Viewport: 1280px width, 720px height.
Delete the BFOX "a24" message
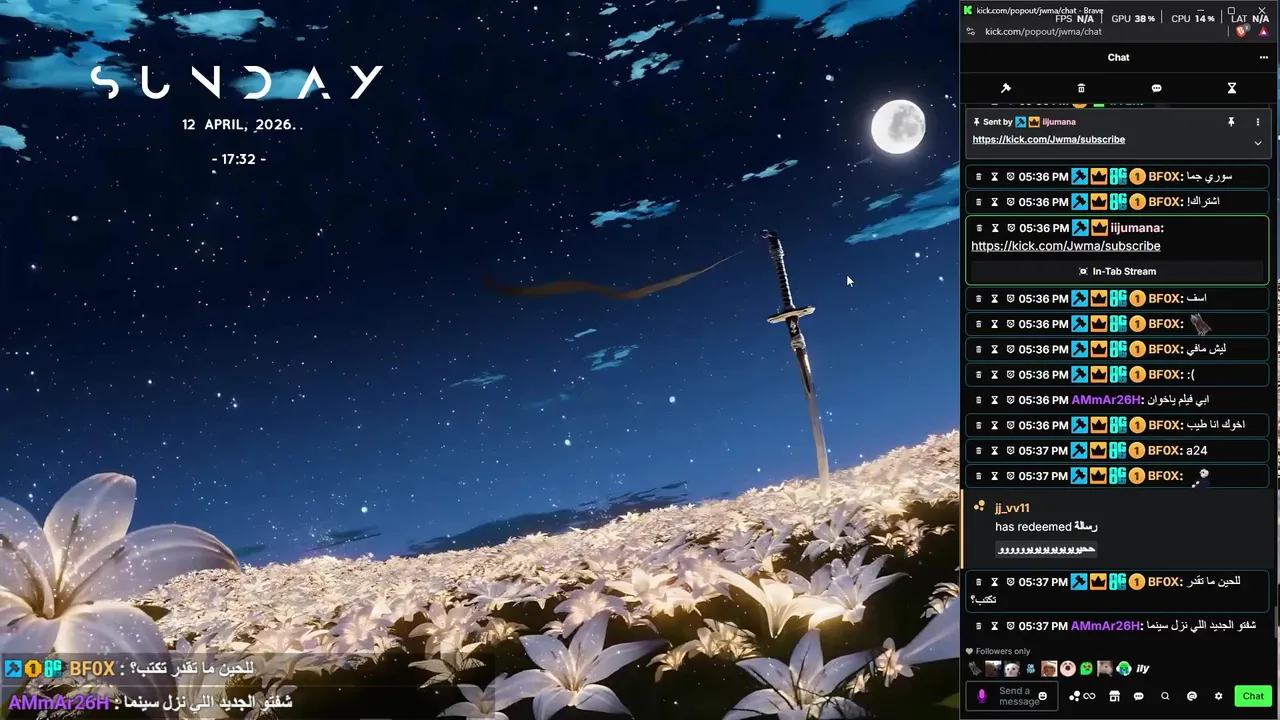coord(979,451)
